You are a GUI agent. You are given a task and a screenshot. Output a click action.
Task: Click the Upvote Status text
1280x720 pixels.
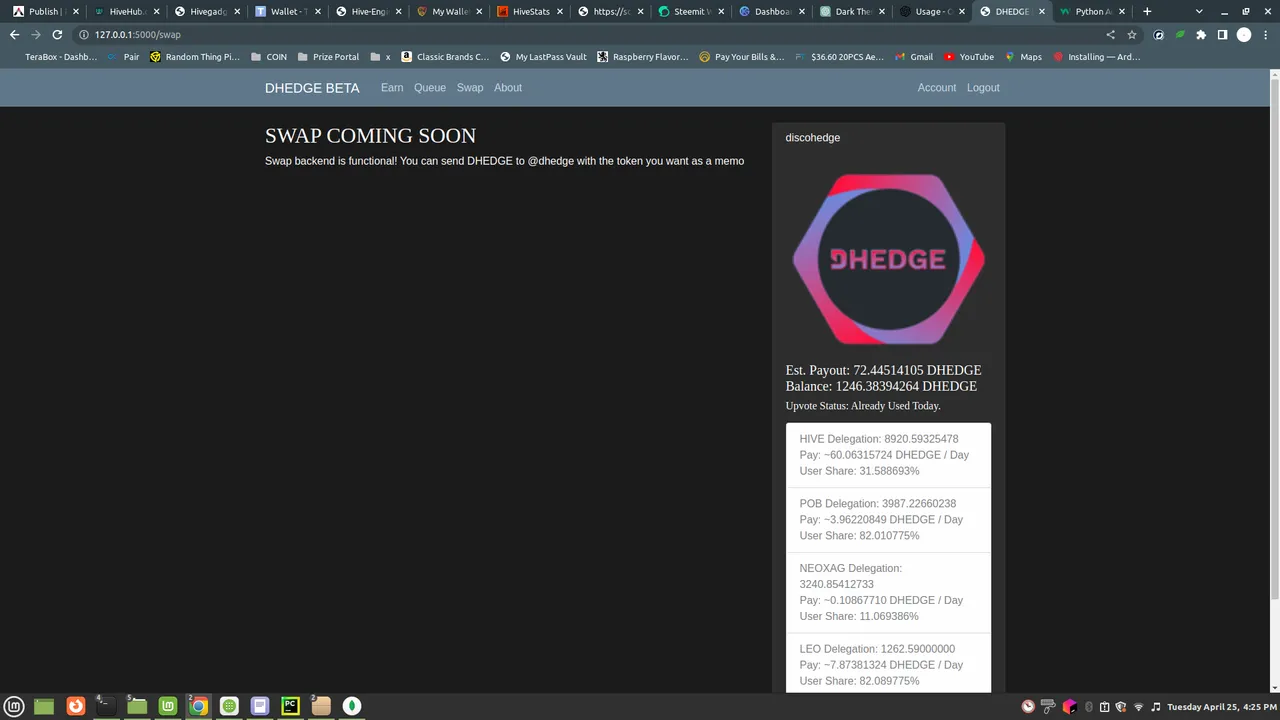click(x=863, y=406)
